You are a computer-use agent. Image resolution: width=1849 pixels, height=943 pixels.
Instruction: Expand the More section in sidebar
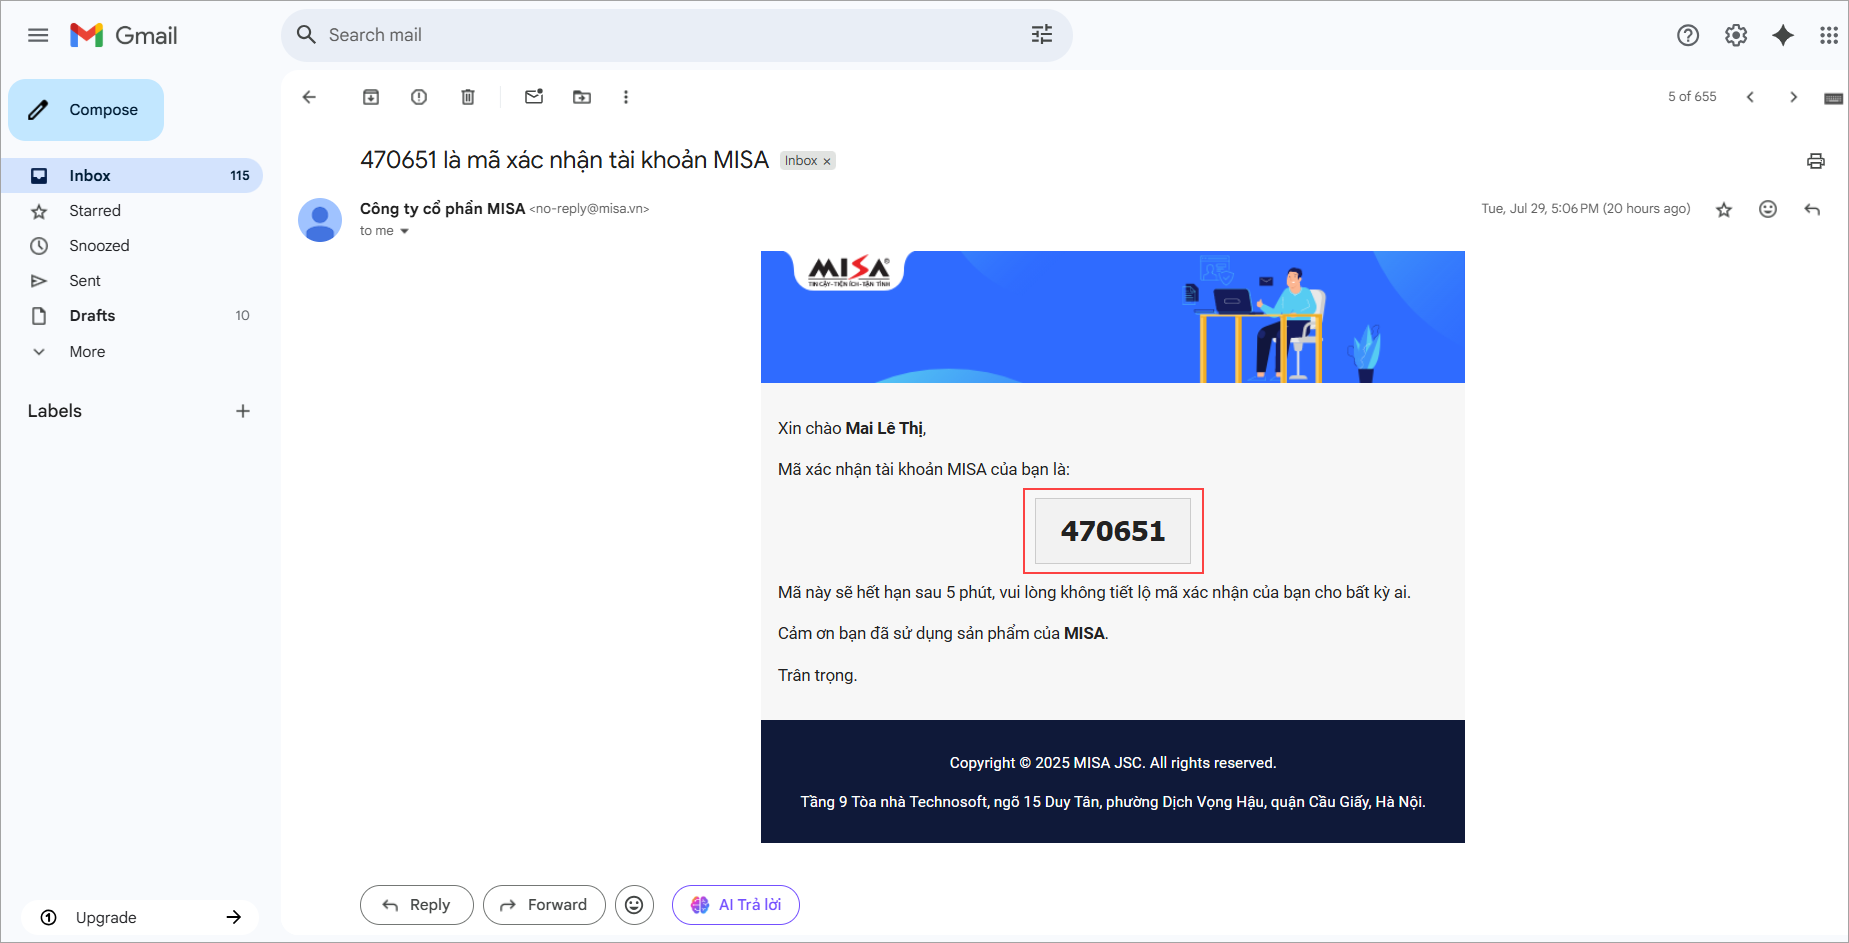[x=87, y=352]
